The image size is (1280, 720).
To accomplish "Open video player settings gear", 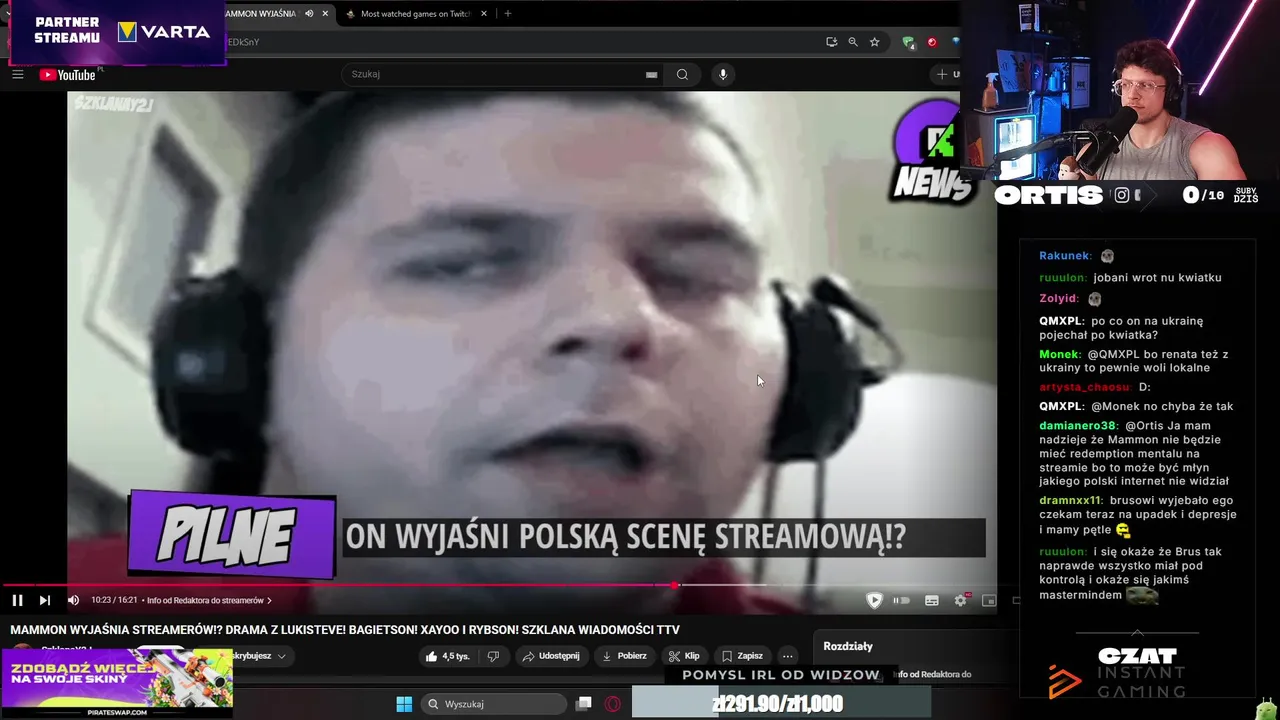I will tap(961, 600).
